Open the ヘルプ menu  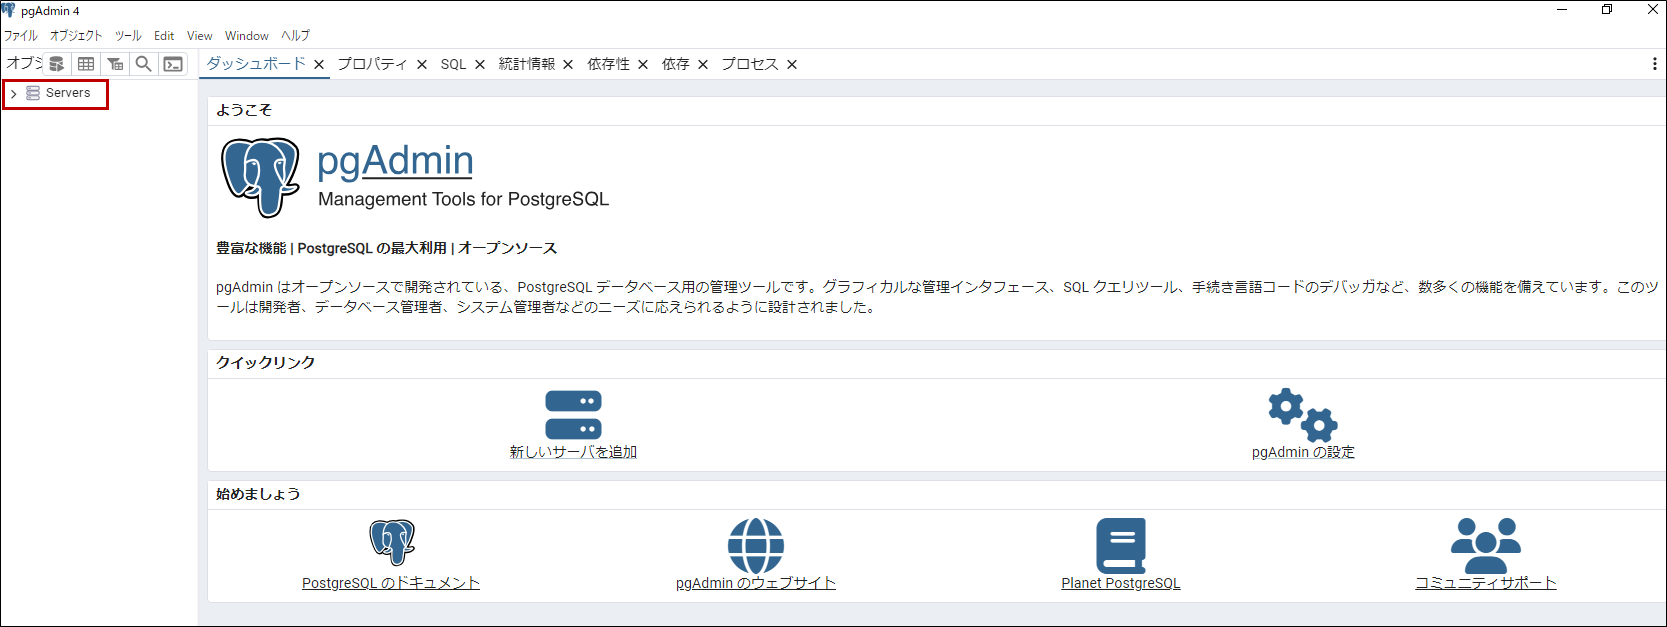[295, 36]
